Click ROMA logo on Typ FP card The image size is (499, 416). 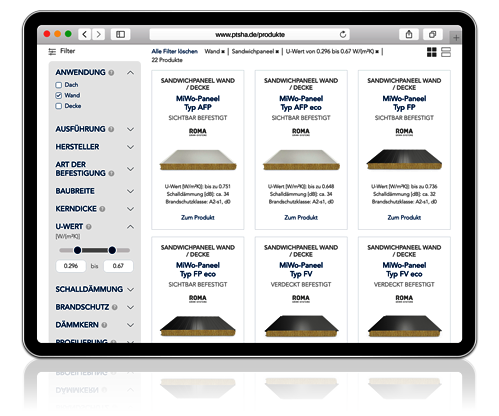click(404, 132)
